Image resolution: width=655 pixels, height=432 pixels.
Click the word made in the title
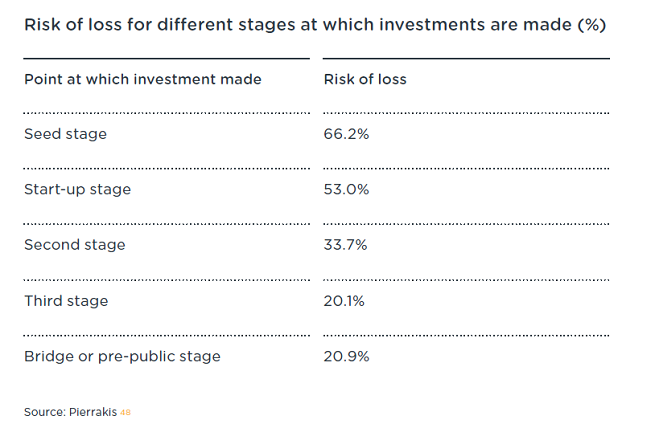click(x=546, y=24)
